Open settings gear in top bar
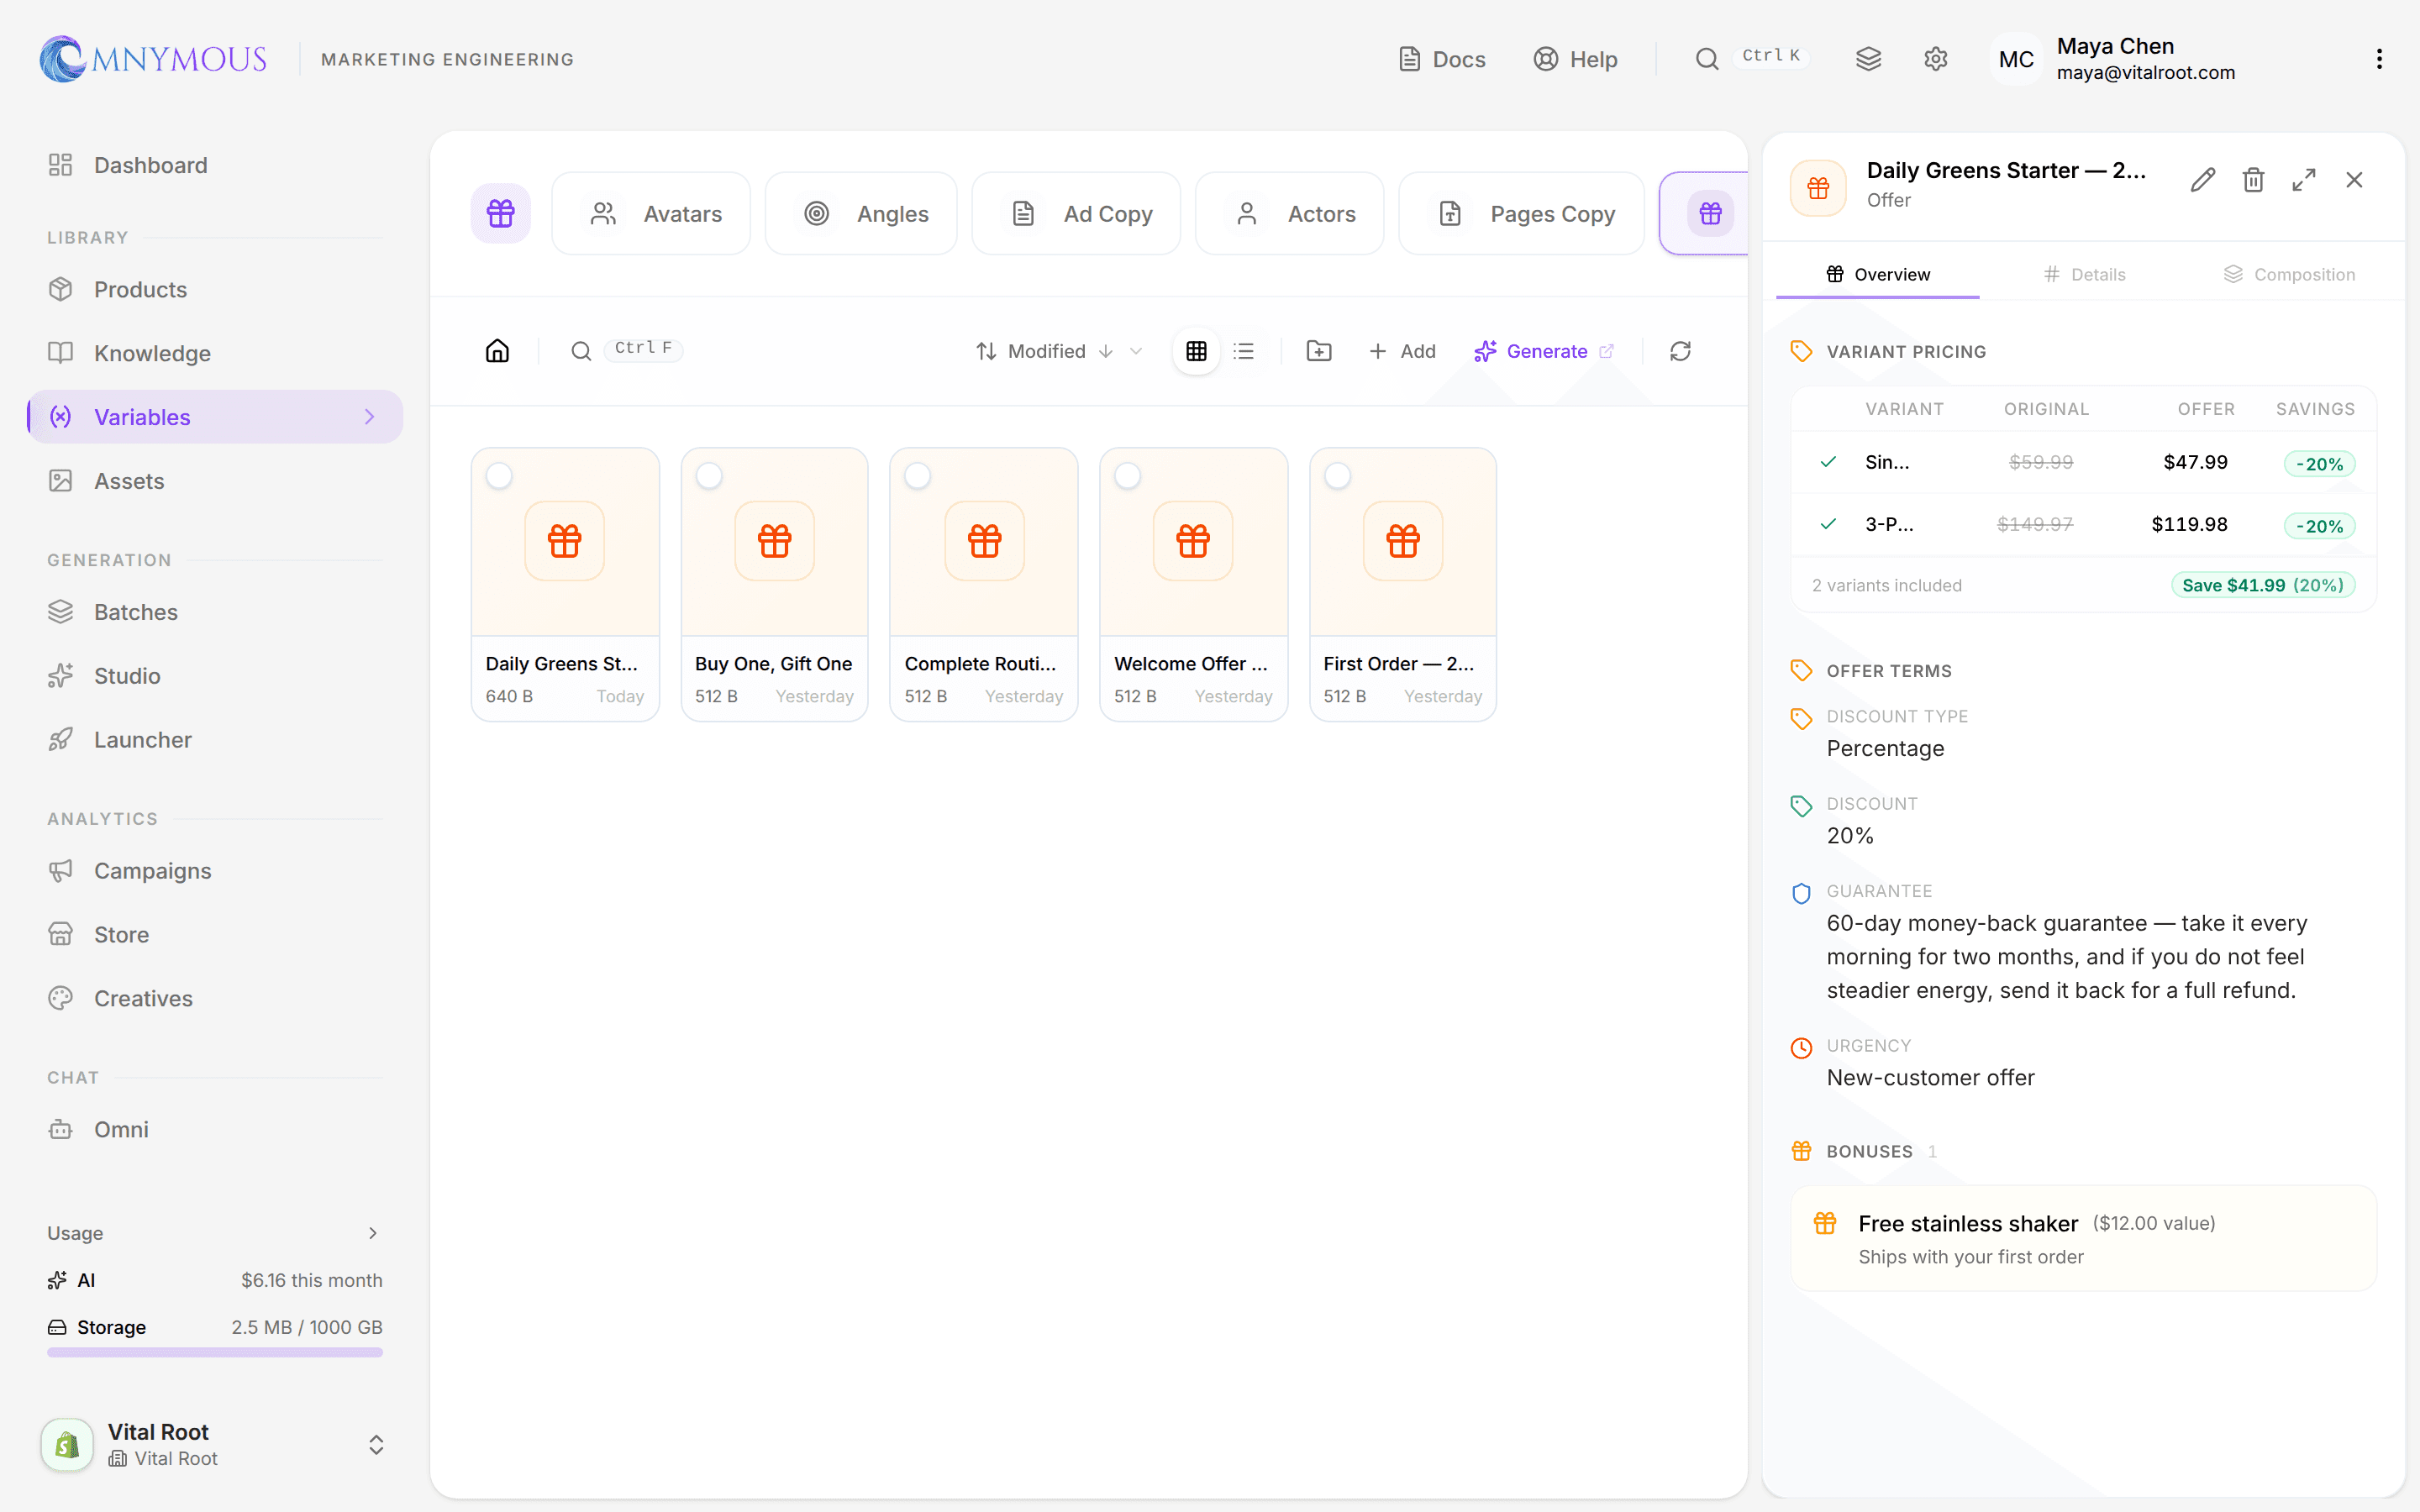2420x1512 pixels. (1935, 59)
